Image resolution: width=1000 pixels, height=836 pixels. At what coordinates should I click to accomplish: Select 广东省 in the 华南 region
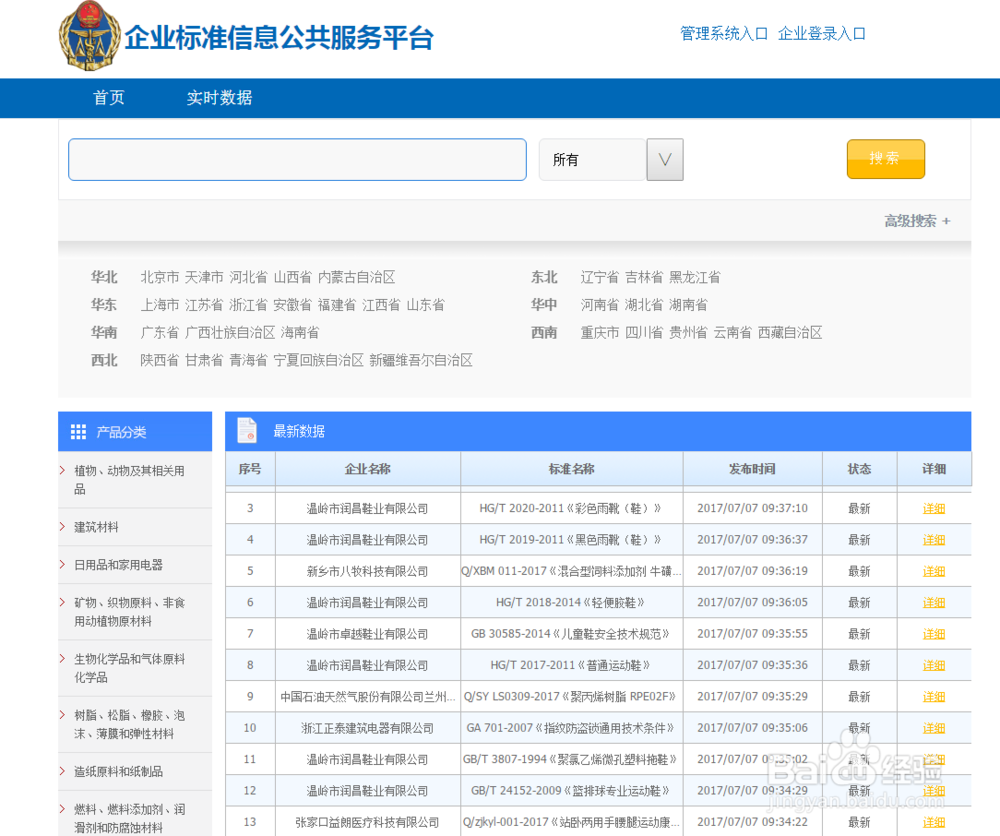coord(162,332)
